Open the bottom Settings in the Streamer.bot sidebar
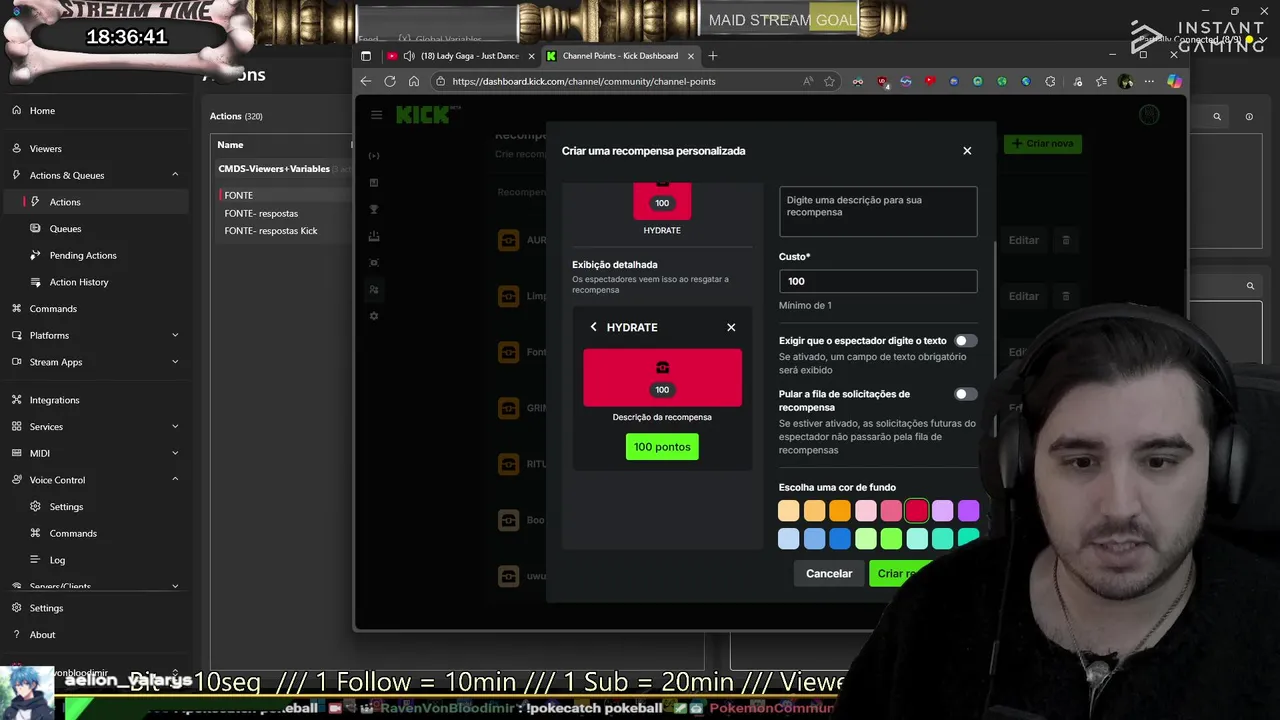1280x720 pixels. pos(46,608)
